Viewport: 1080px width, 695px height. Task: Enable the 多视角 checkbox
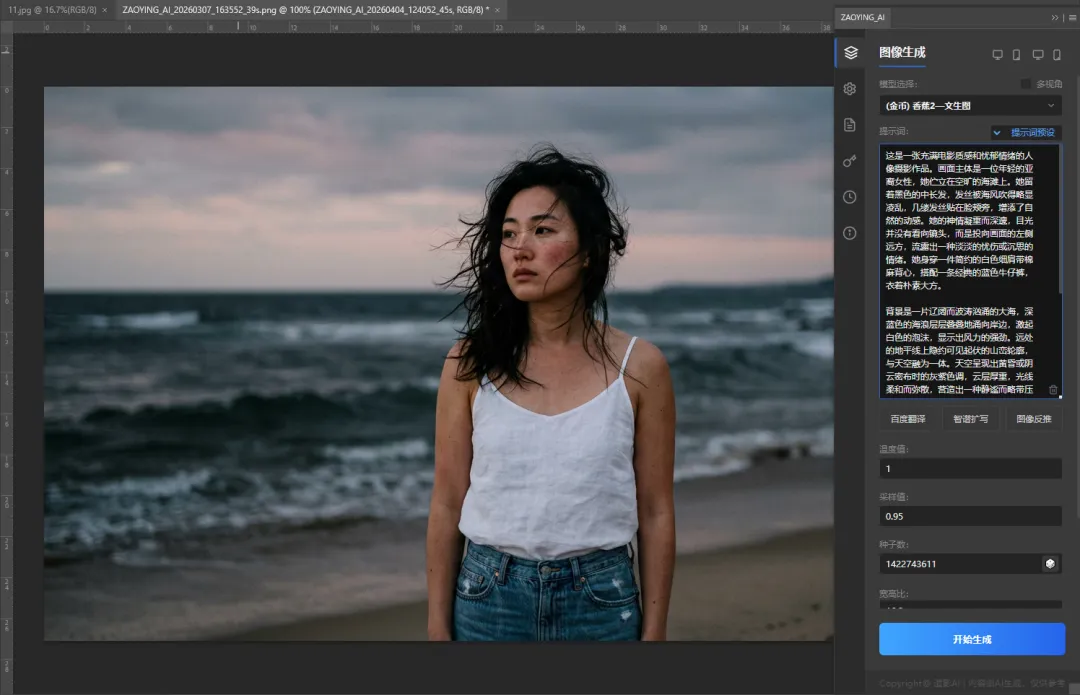[x=1025, y=84]
